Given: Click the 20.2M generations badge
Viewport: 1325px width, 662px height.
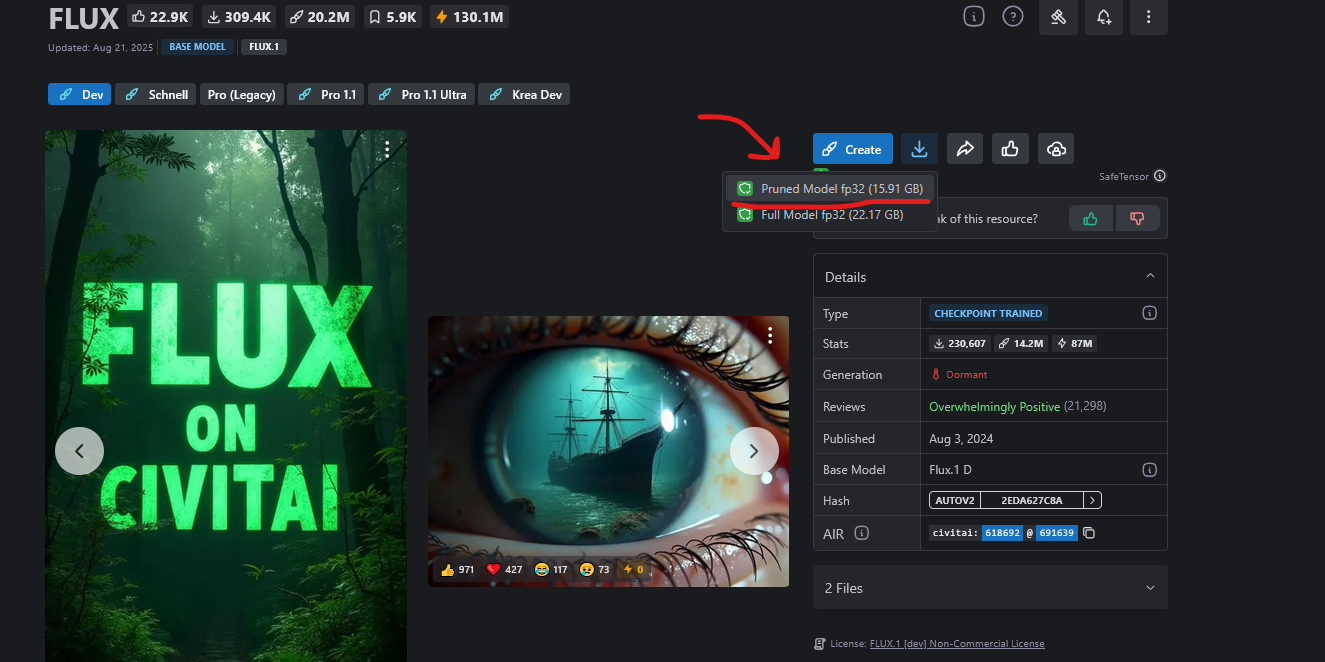Looking at the screenshot, I should coord(320,16).
